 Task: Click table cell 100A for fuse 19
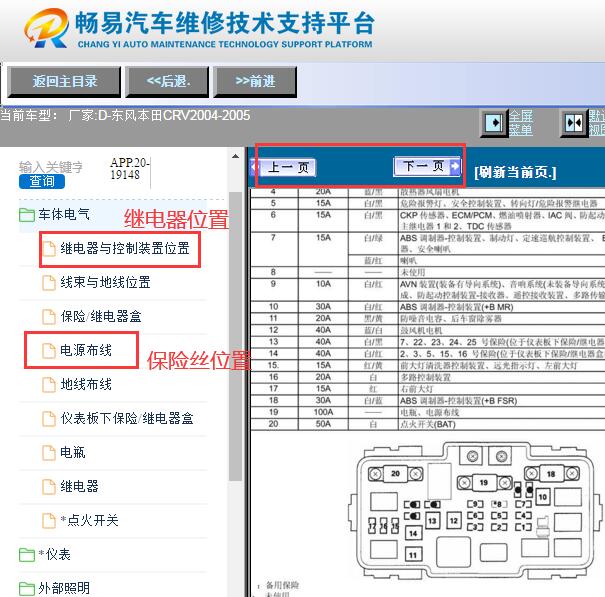tap(323, 412)
